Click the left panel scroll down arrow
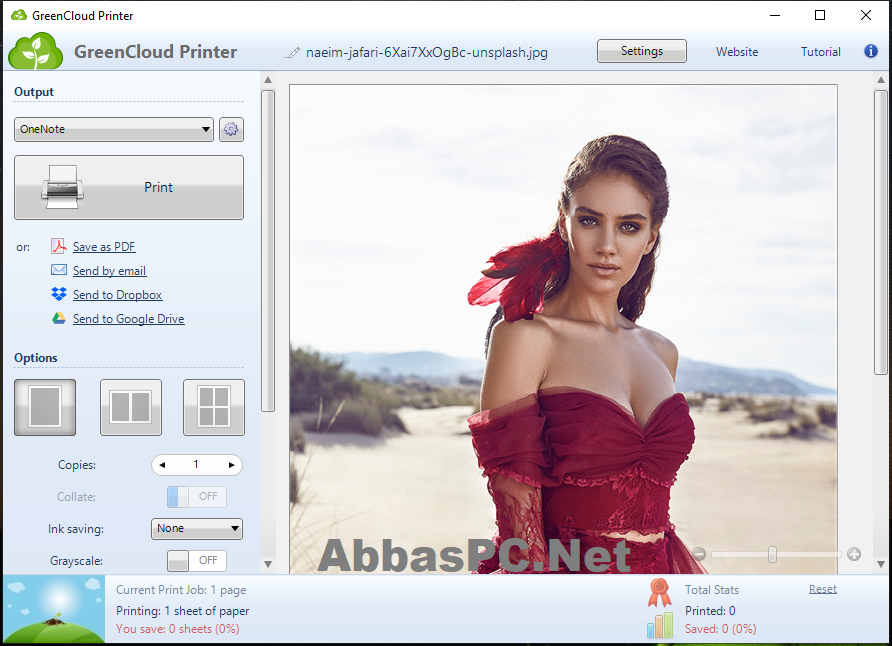The height and width of the screenshot is (646, 892). tap(268, 564)
